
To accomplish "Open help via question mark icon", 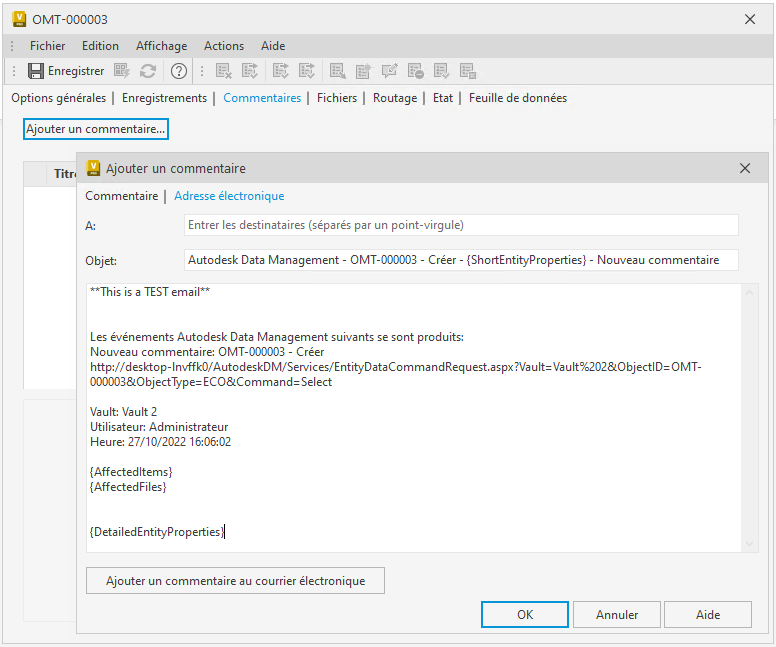I will coord(179,71).
